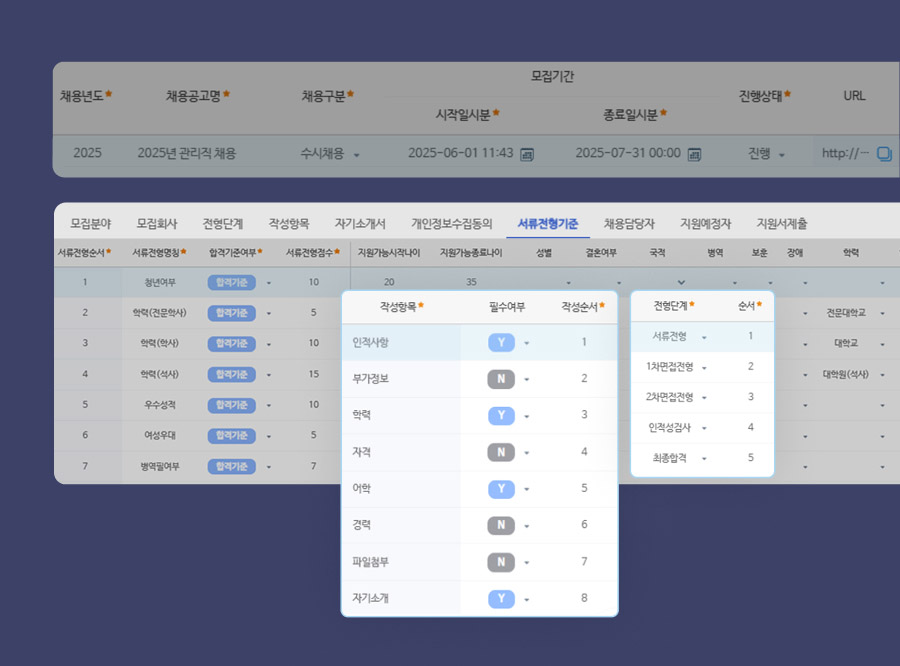Click the 합격기준 badge in the 여성우대 row

point(230,436)
